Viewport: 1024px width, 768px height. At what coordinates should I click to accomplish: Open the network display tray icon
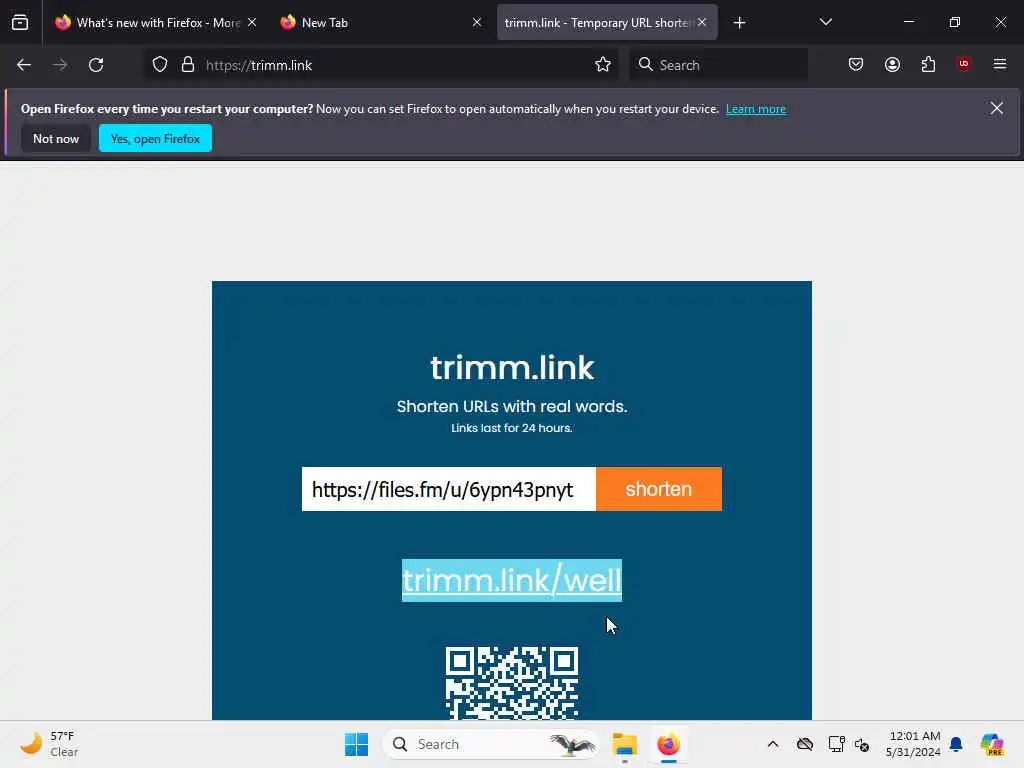coord(836,744)
